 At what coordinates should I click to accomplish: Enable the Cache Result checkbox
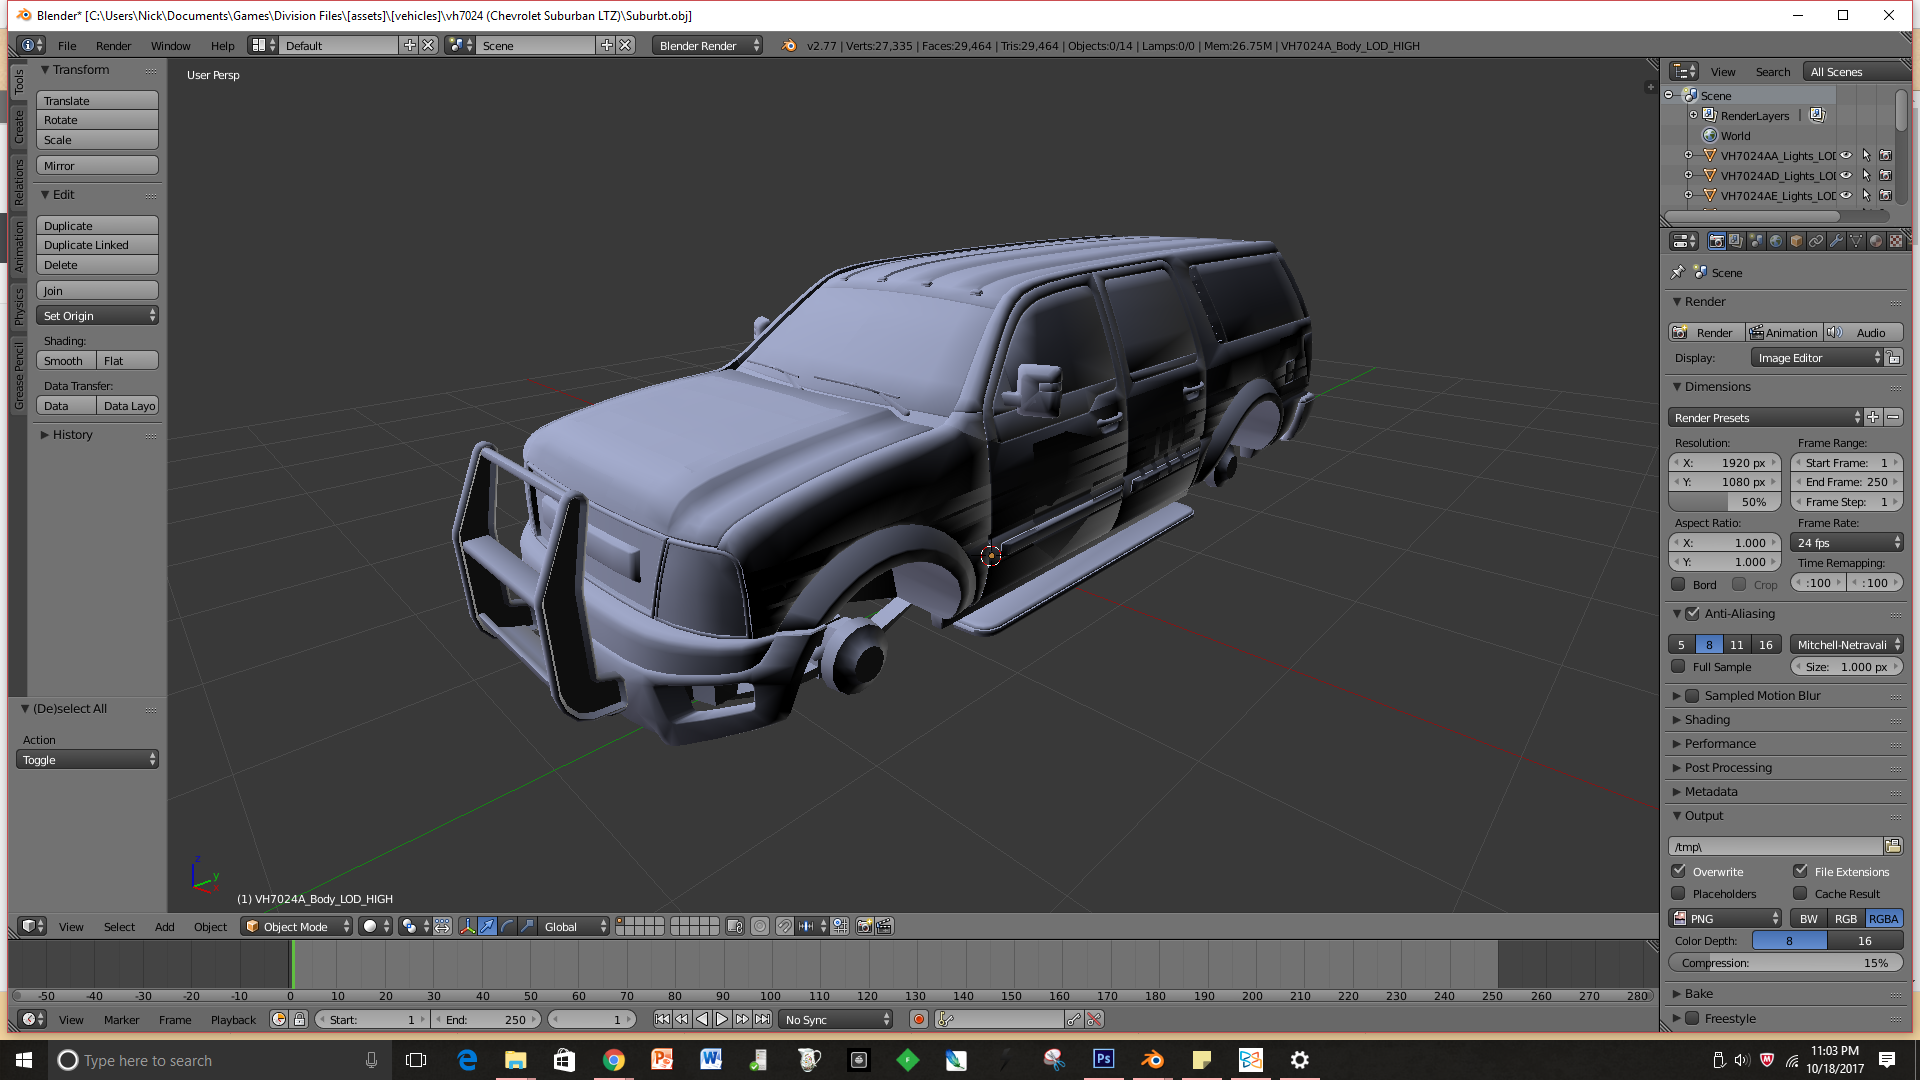point(1800,893)
